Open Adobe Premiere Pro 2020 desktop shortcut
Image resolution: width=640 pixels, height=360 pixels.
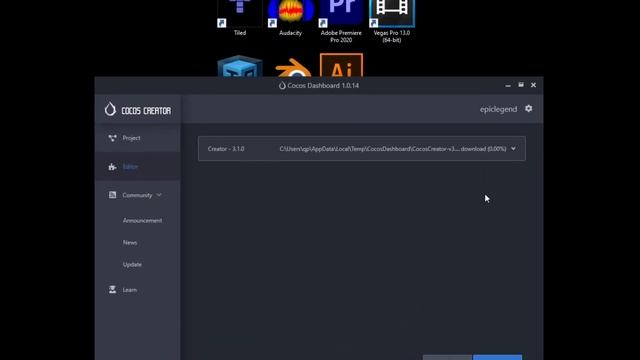coord(341,21)
